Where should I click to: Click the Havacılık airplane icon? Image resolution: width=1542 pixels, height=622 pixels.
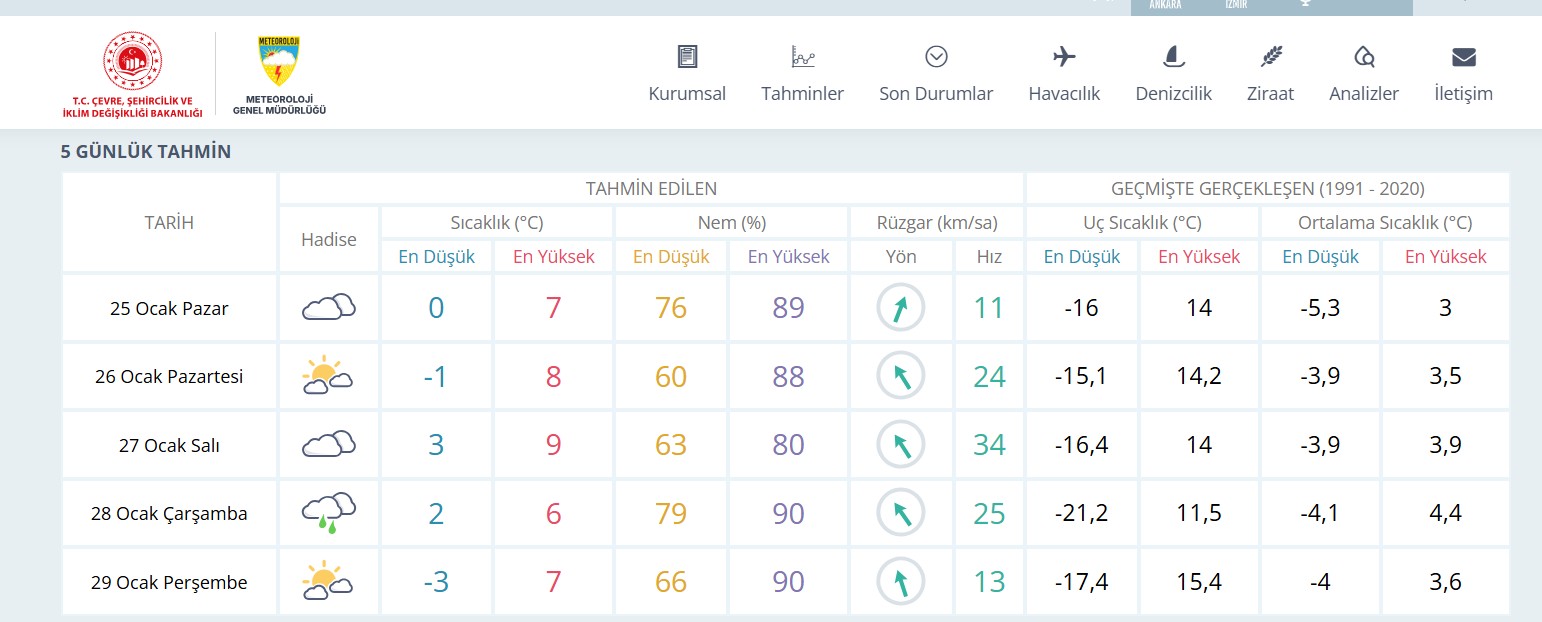[1064, 57]
